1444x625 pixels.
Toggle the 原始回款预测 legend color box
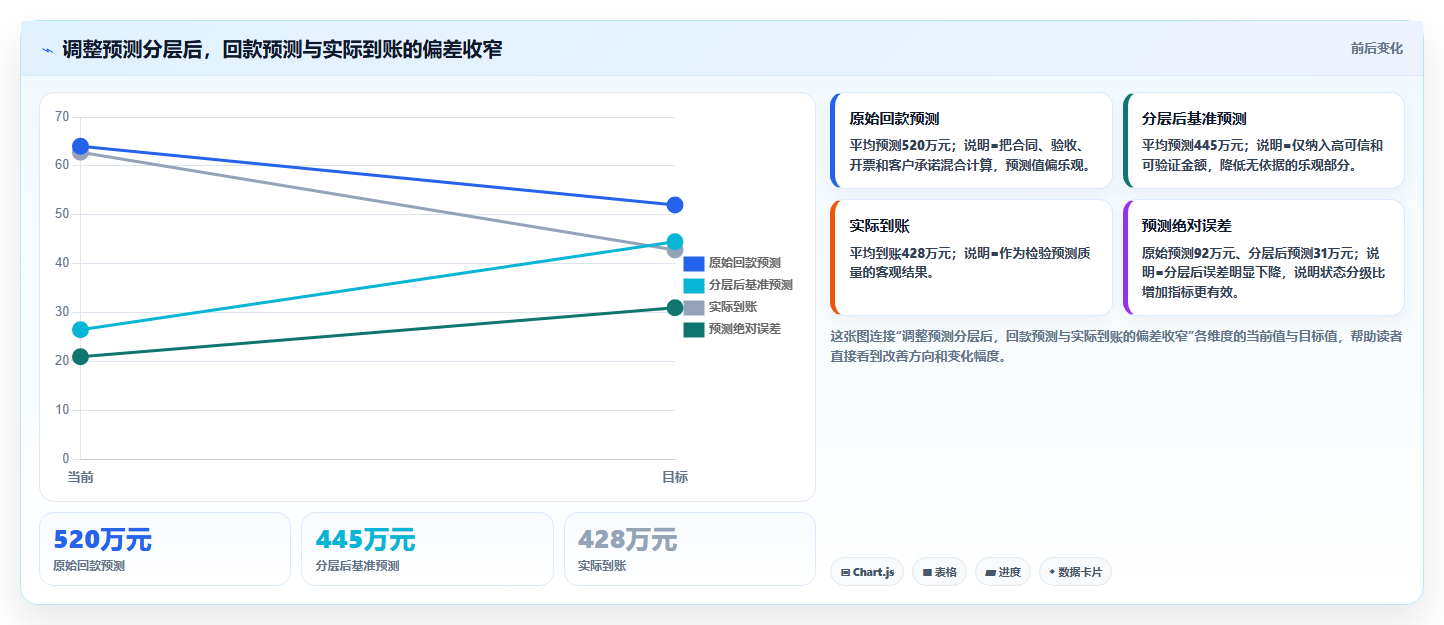tap(694, 264)
